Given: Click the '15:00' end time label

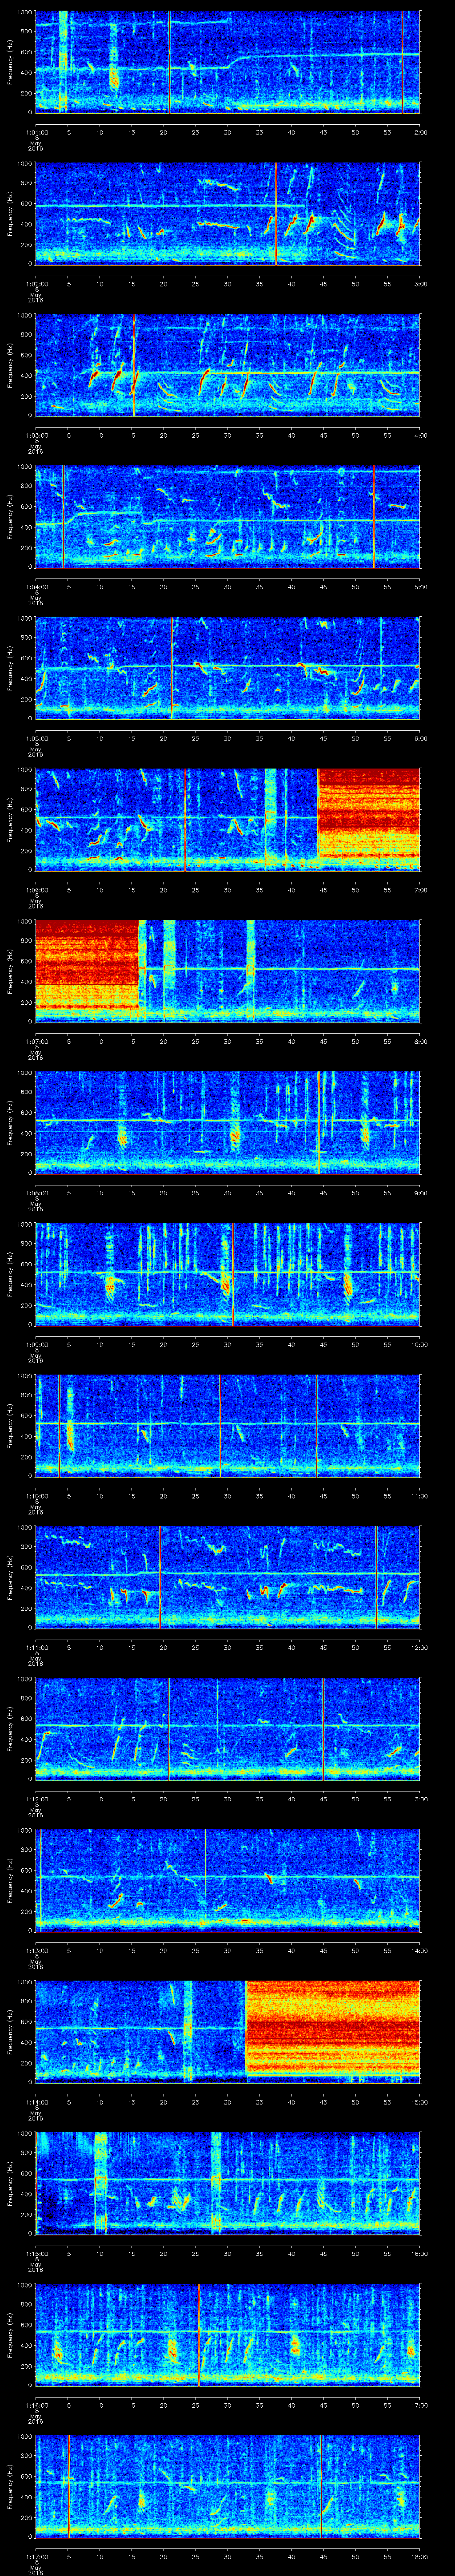Looking at the screenshot, I should tap(420, 2102).
